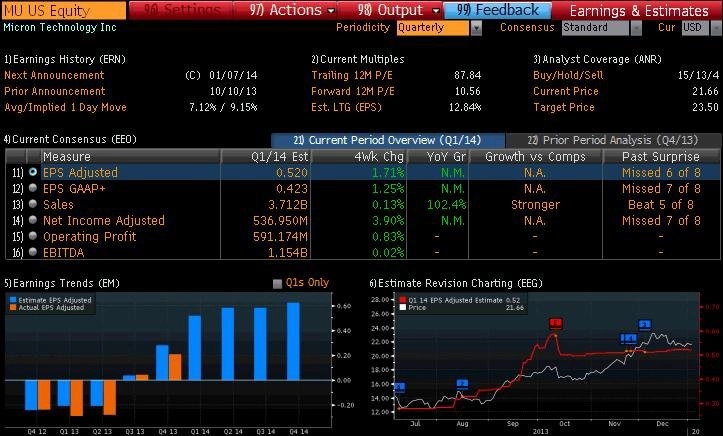
Task: Click blue Estimate EPS Adjusted legend swatch
Action: coord(13,300)
